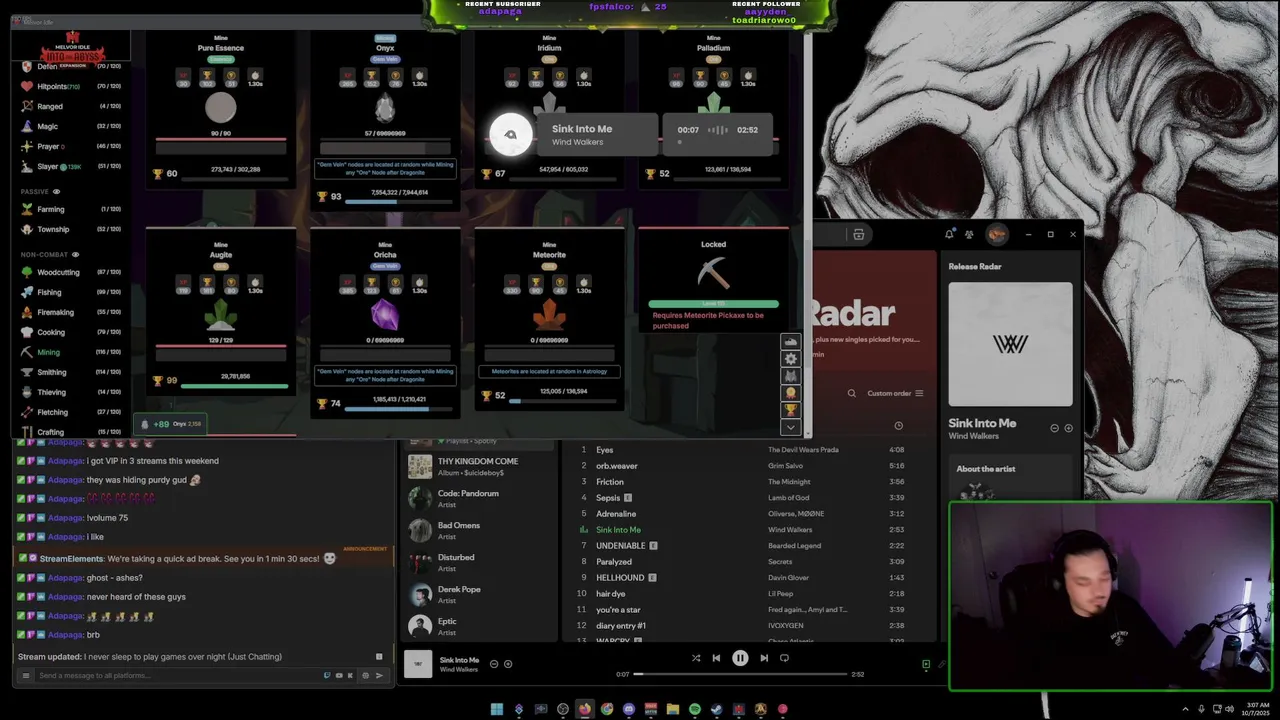Open THY KINGDOM COME album in library
The width and height of the screenshot is (1280, 720).
tap(480, 466)
